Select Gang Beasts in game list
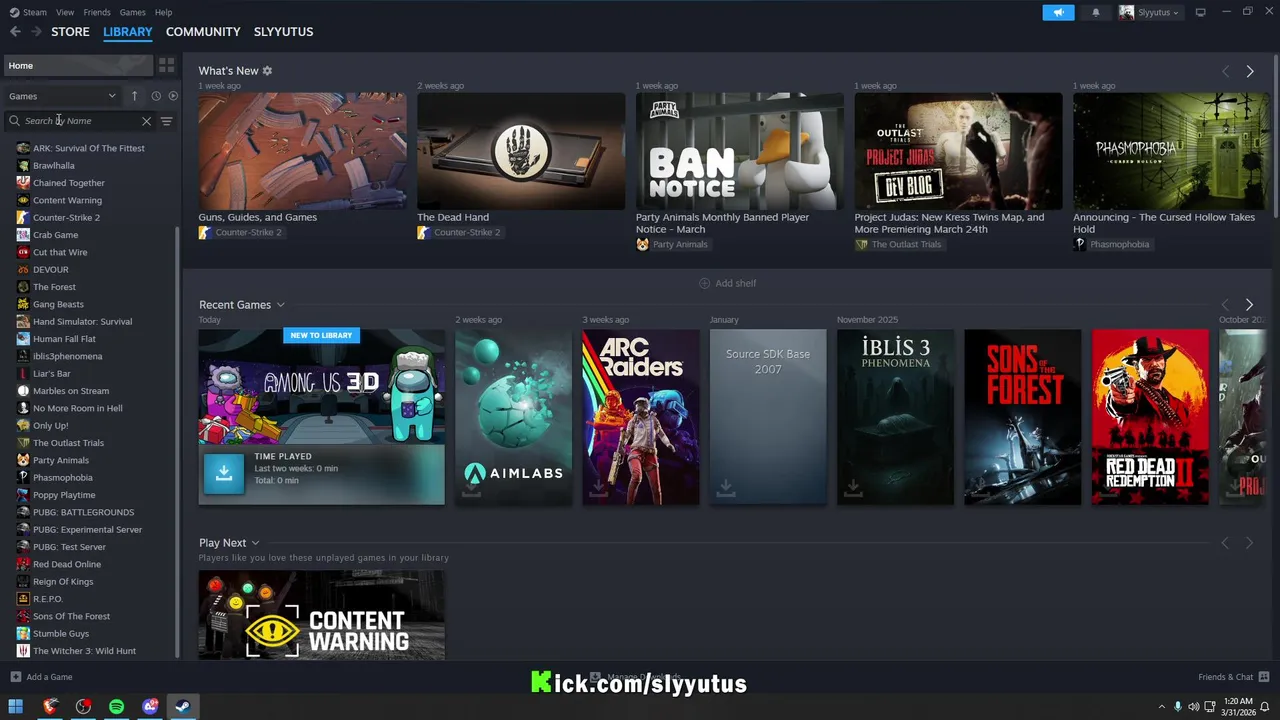The width and height of the screenshot is (1280, 720). (58, 304)
